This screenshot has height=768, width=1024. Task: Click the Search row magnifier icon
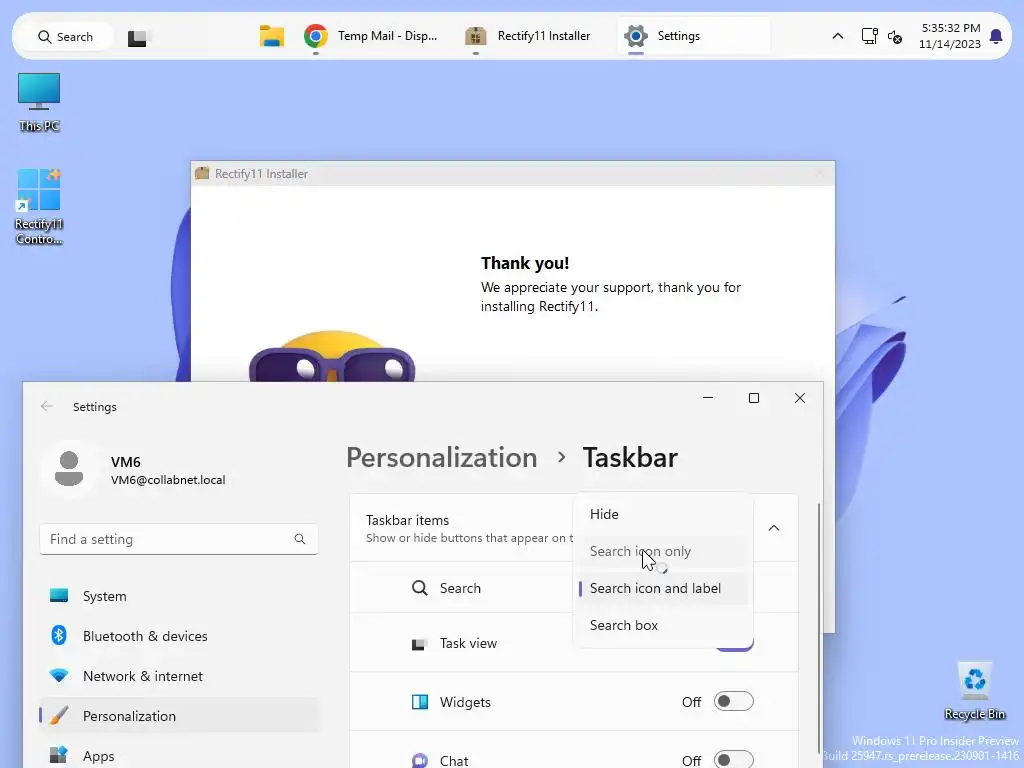pos(420,588)
